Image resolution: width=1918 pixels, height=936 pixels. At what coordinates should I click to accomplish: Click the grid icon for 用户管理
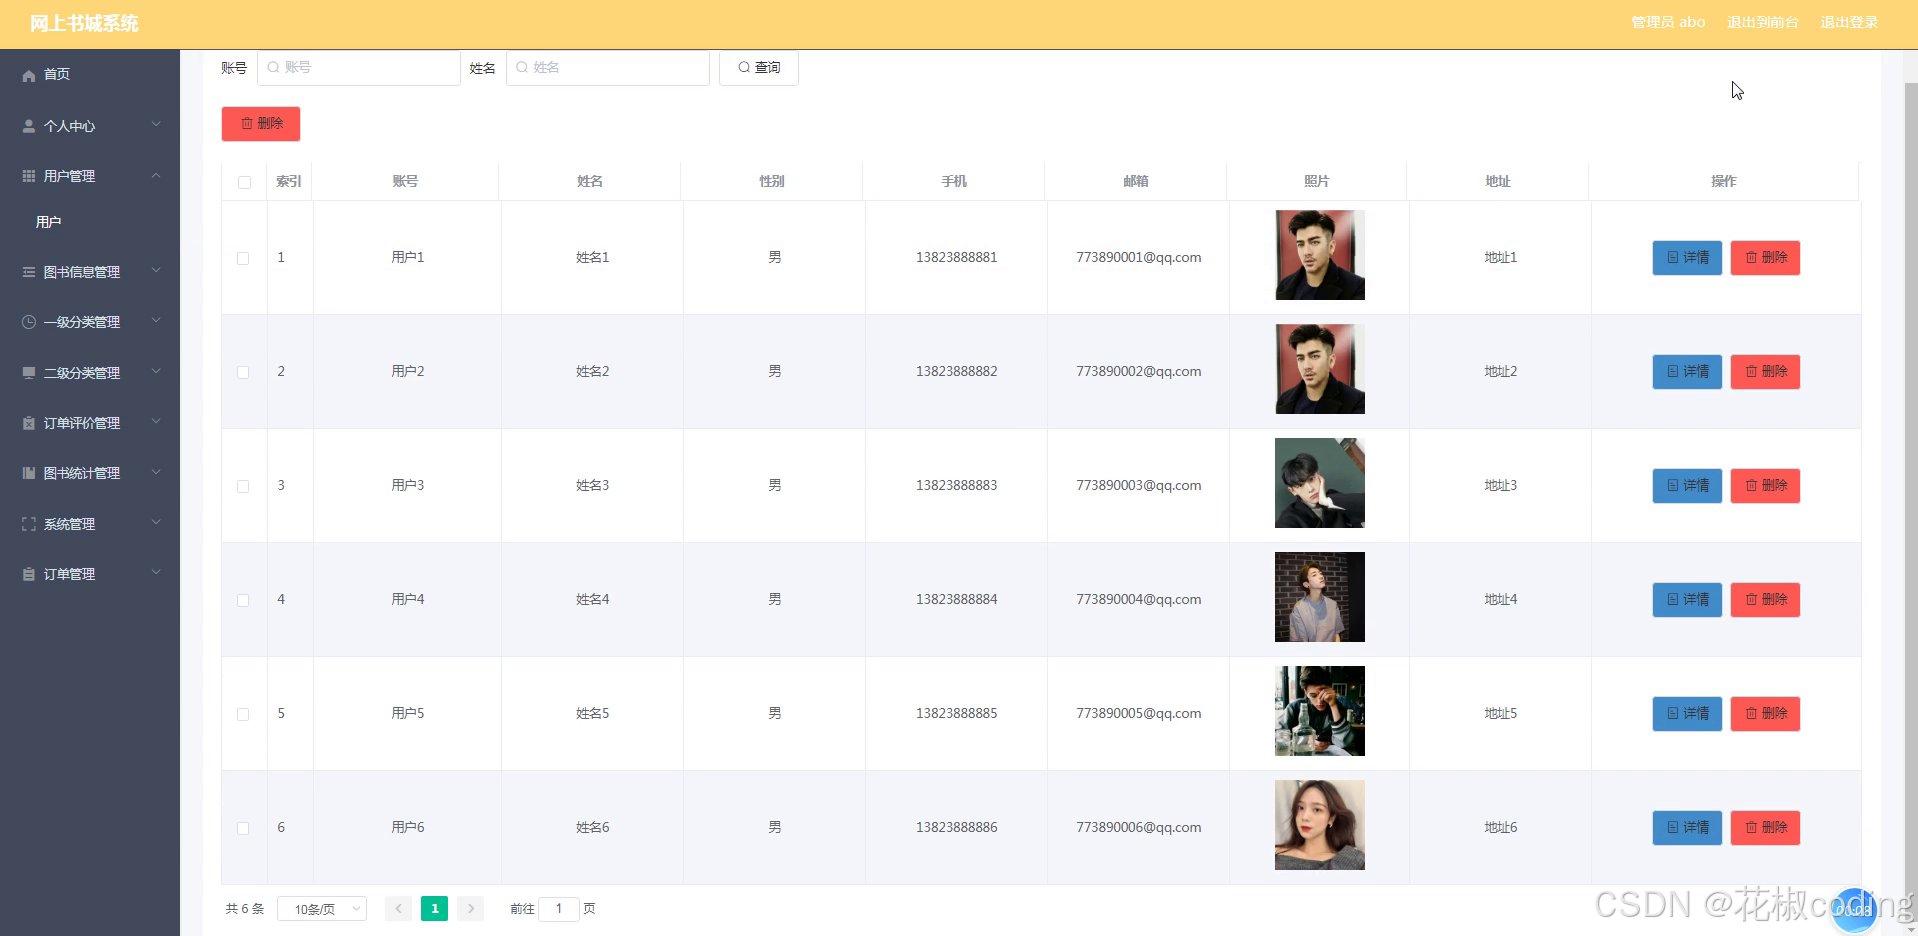tap(29, 176)
